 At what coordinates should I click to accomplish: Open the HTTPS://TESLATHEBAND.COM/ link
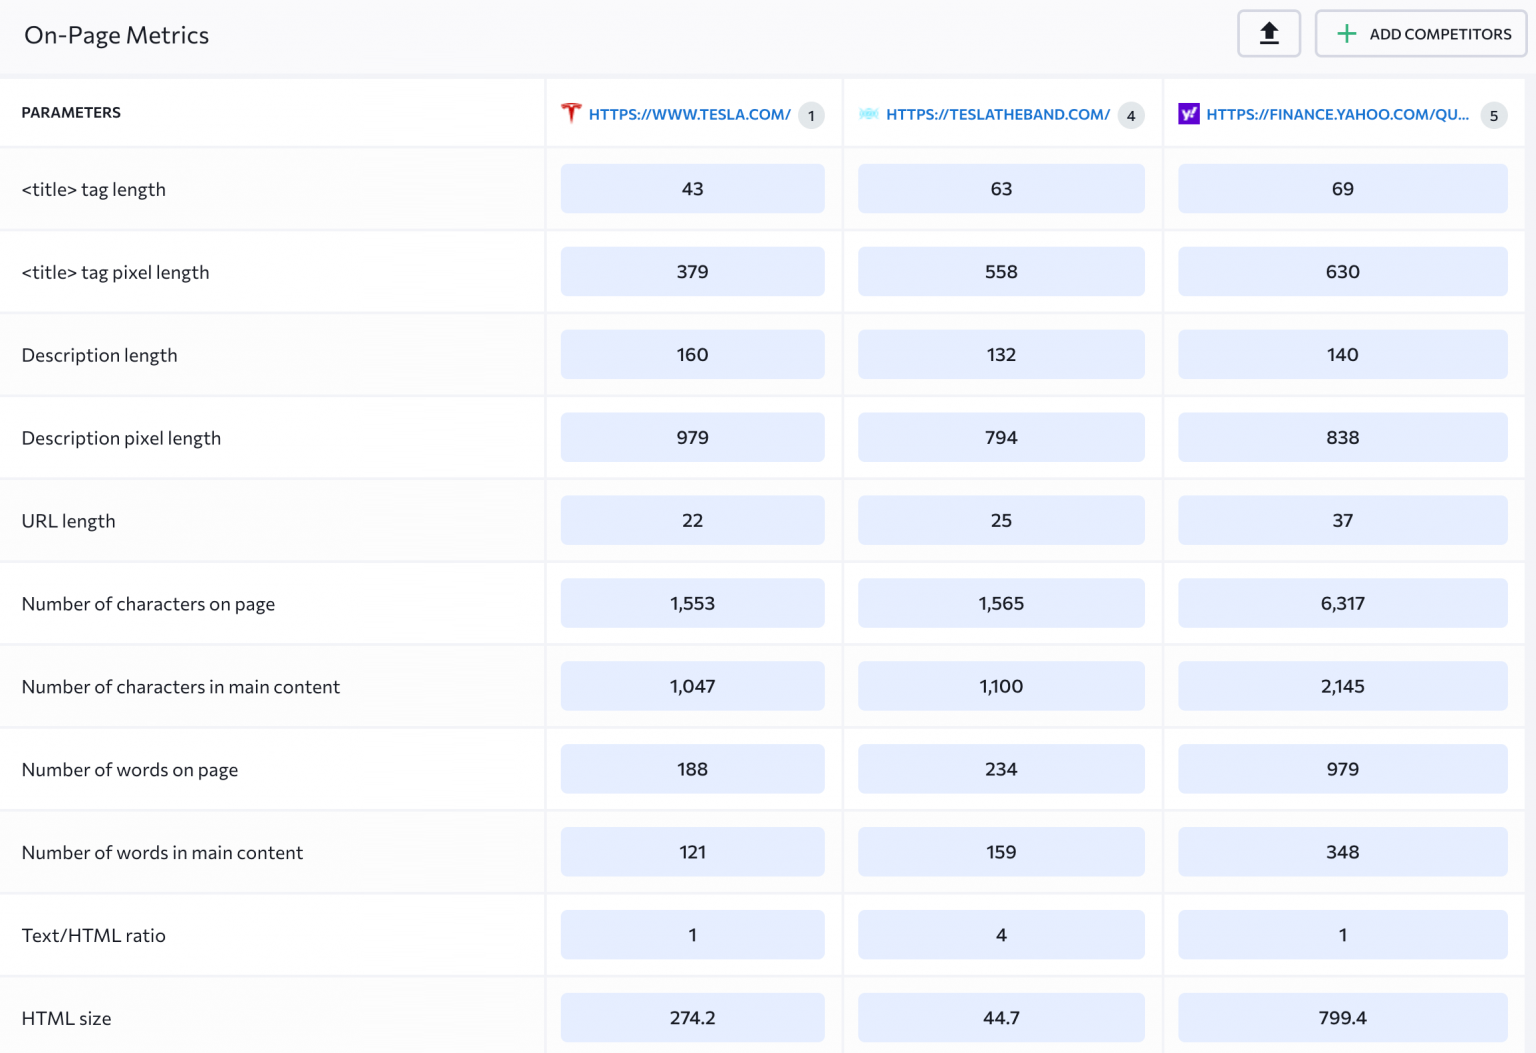[x=997, y=114]
